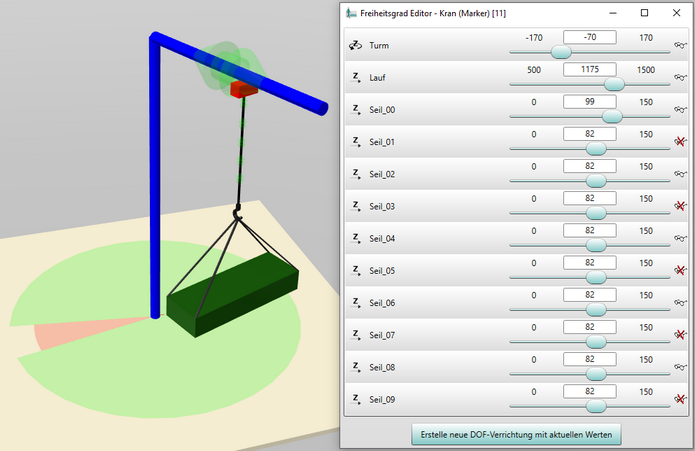The width and height of the screenshot is (695, 451).
Task: Focus the Turm value field showing -70
Action: click(x=589, y=38)
